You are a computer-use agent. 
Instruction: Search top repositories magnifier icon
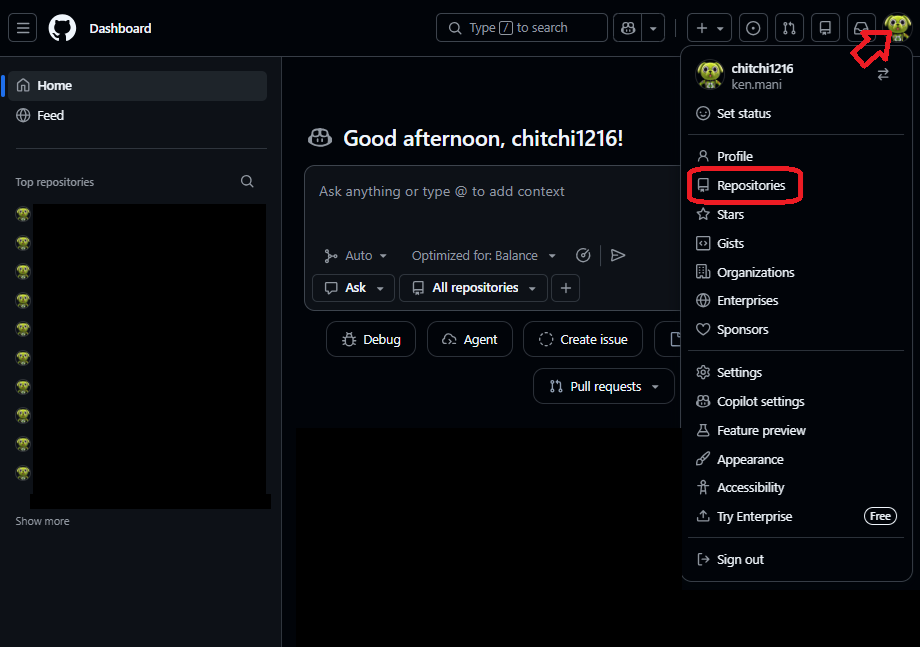(247, 181)
